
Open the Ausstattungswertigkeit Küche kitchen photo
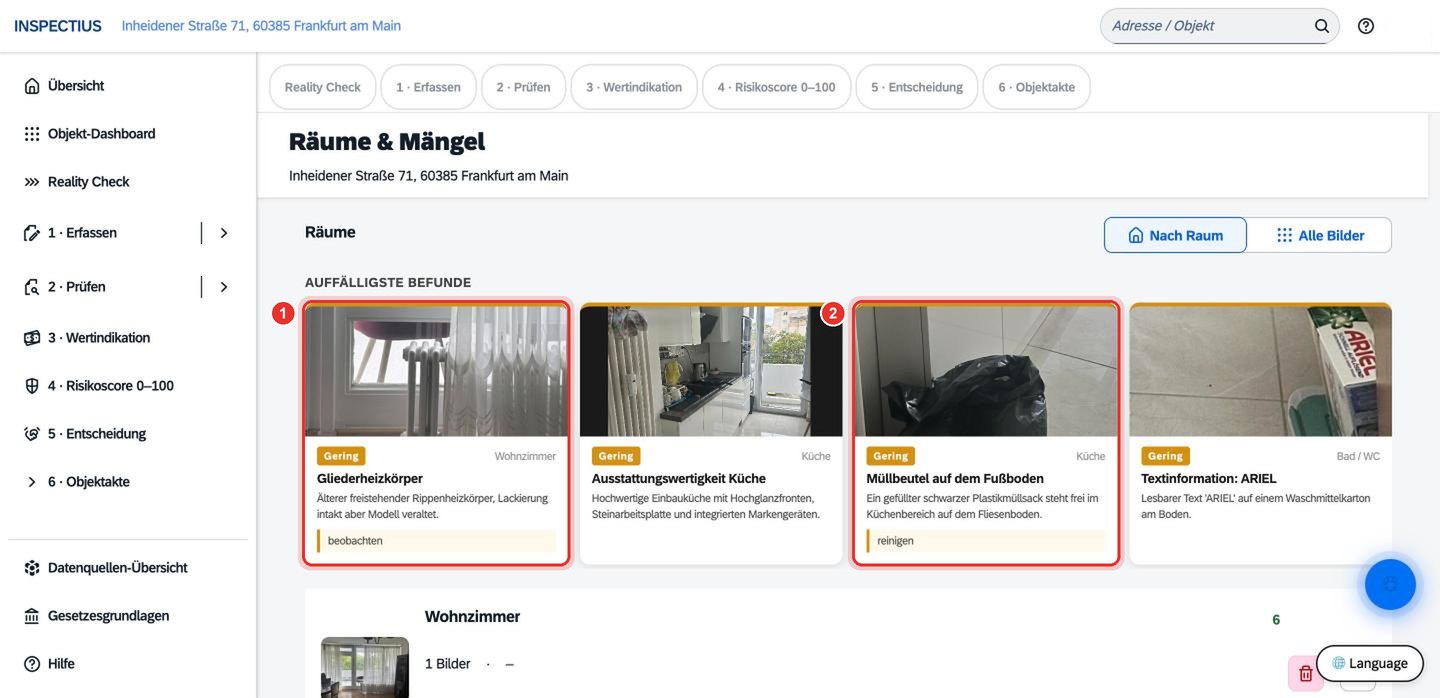[711, 371]
